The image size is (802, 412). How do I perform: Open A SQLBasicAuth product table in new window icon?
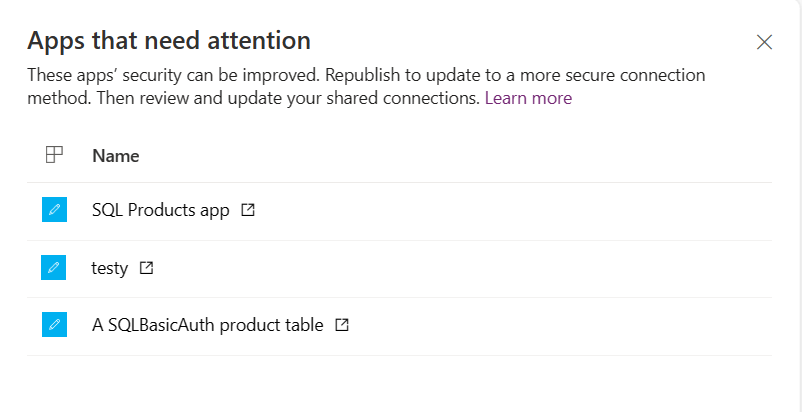(x=342, y=325)
